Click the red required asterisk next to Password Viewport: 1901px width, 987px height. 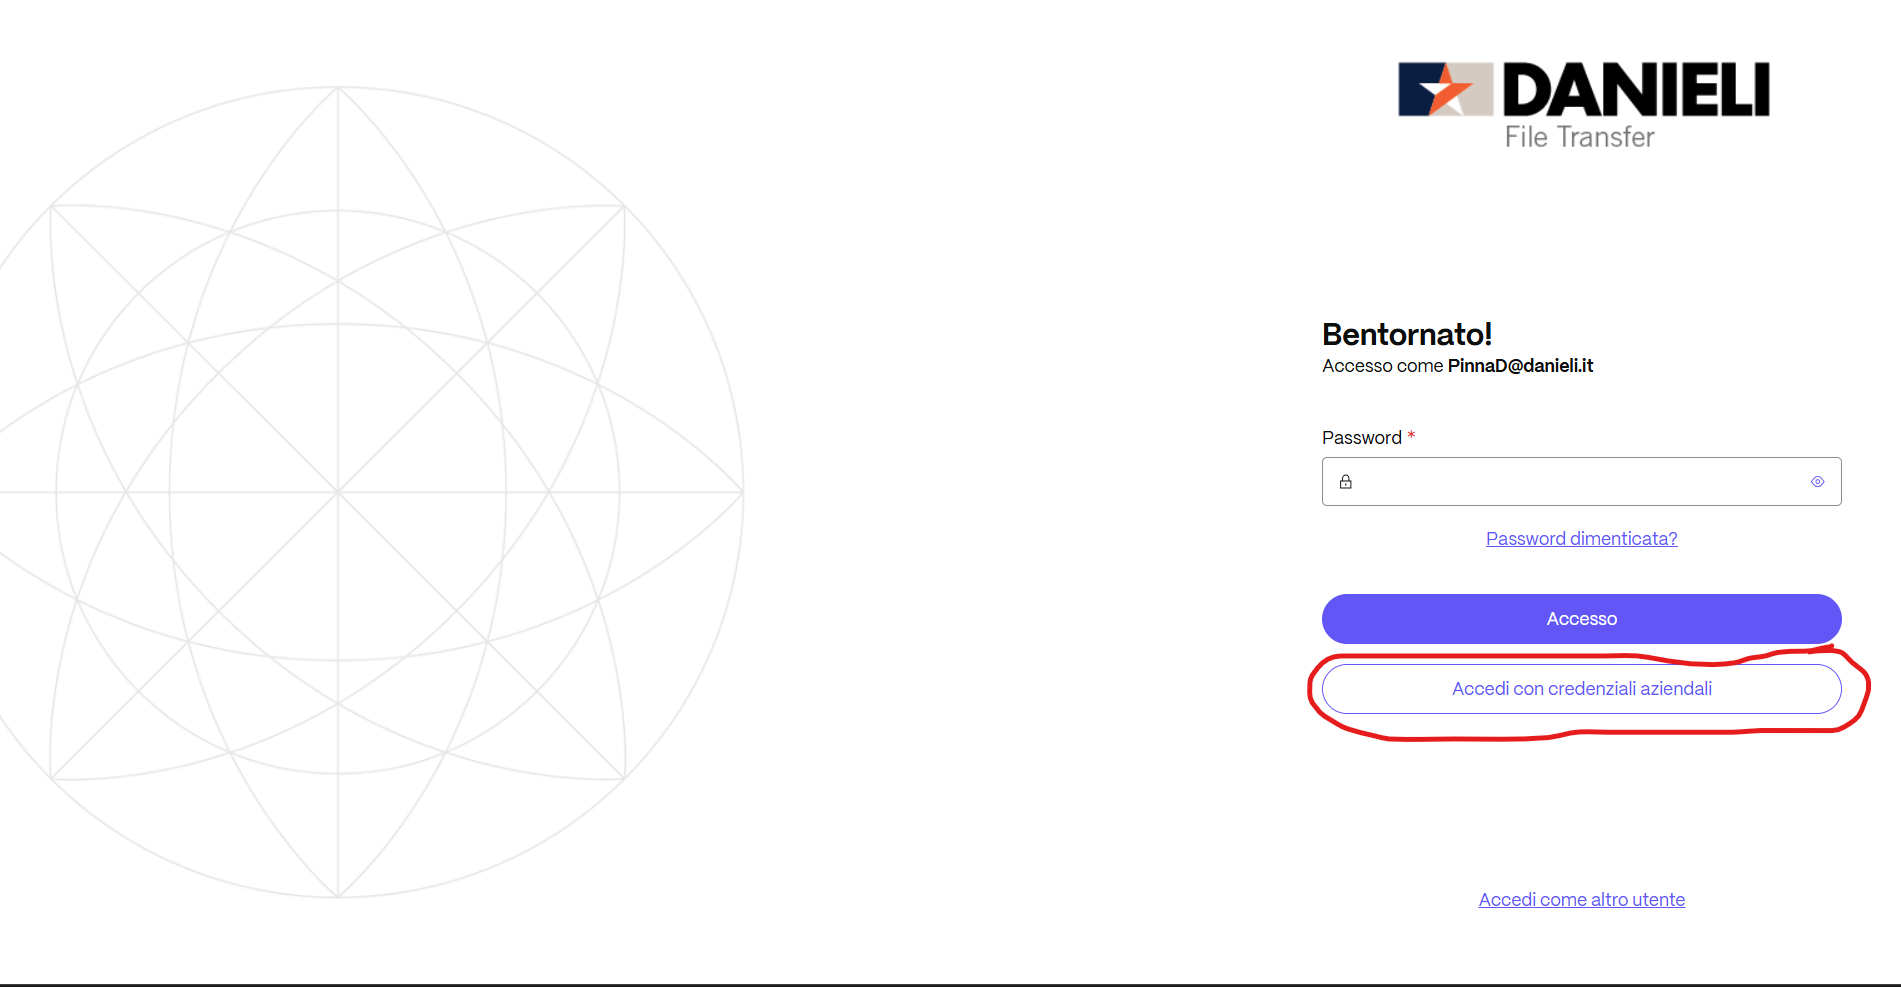point(1411,436)
